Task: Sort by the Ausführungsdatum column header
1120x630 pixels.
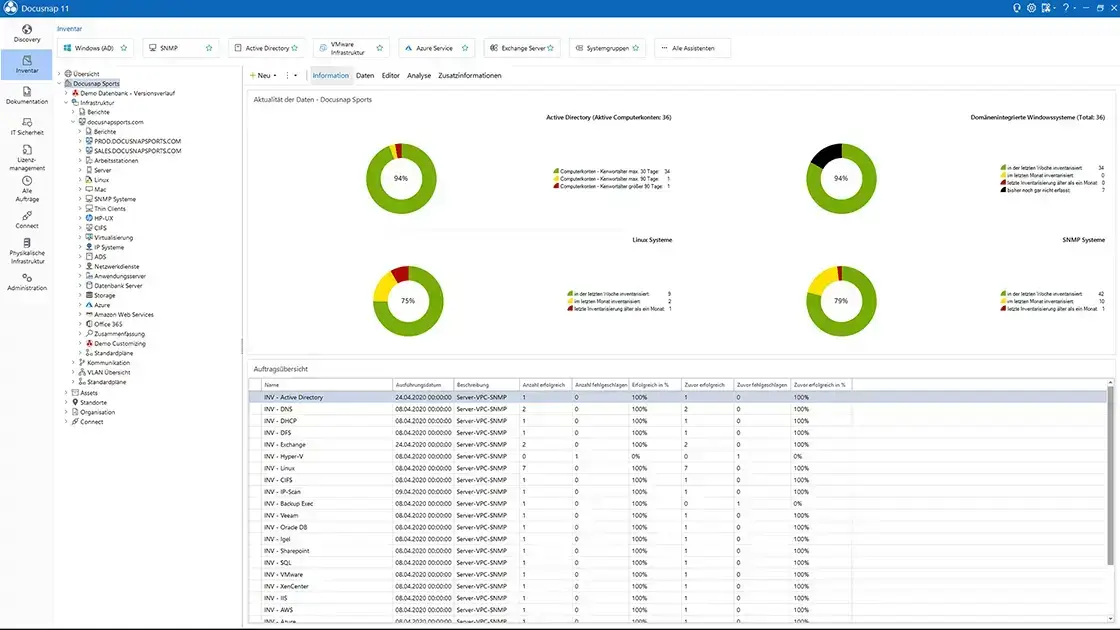Action: (423, 385)
